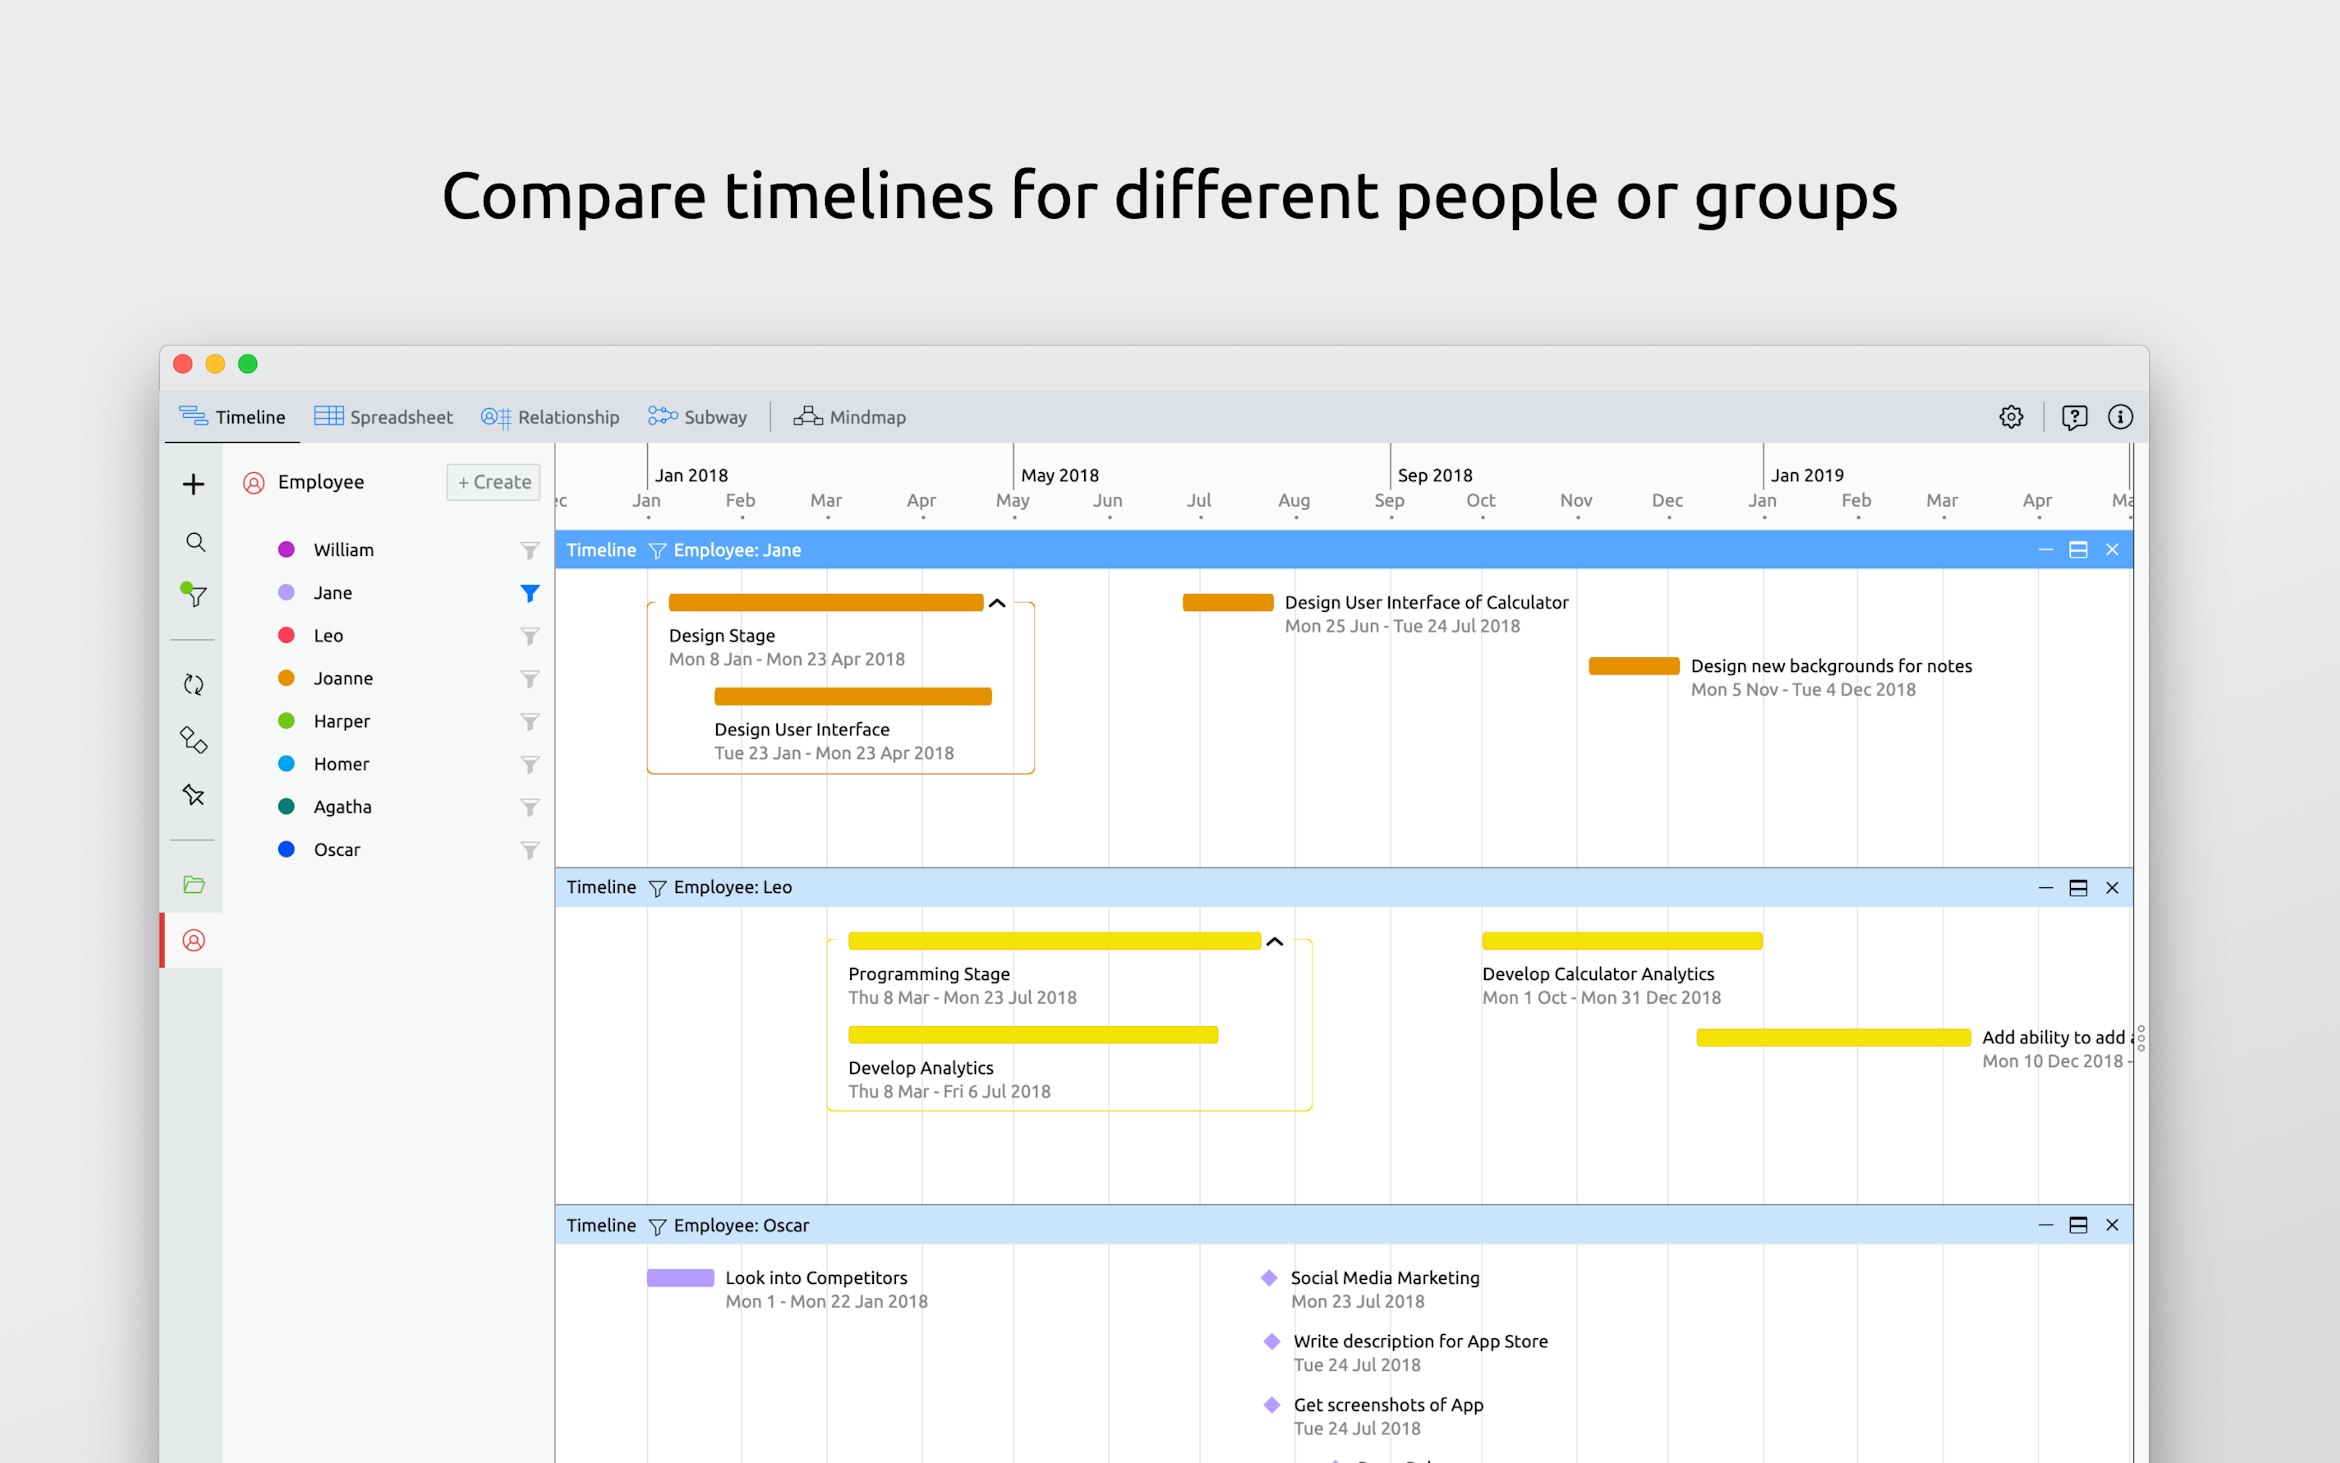Open Search from the left sidebar

coord(194,542)
